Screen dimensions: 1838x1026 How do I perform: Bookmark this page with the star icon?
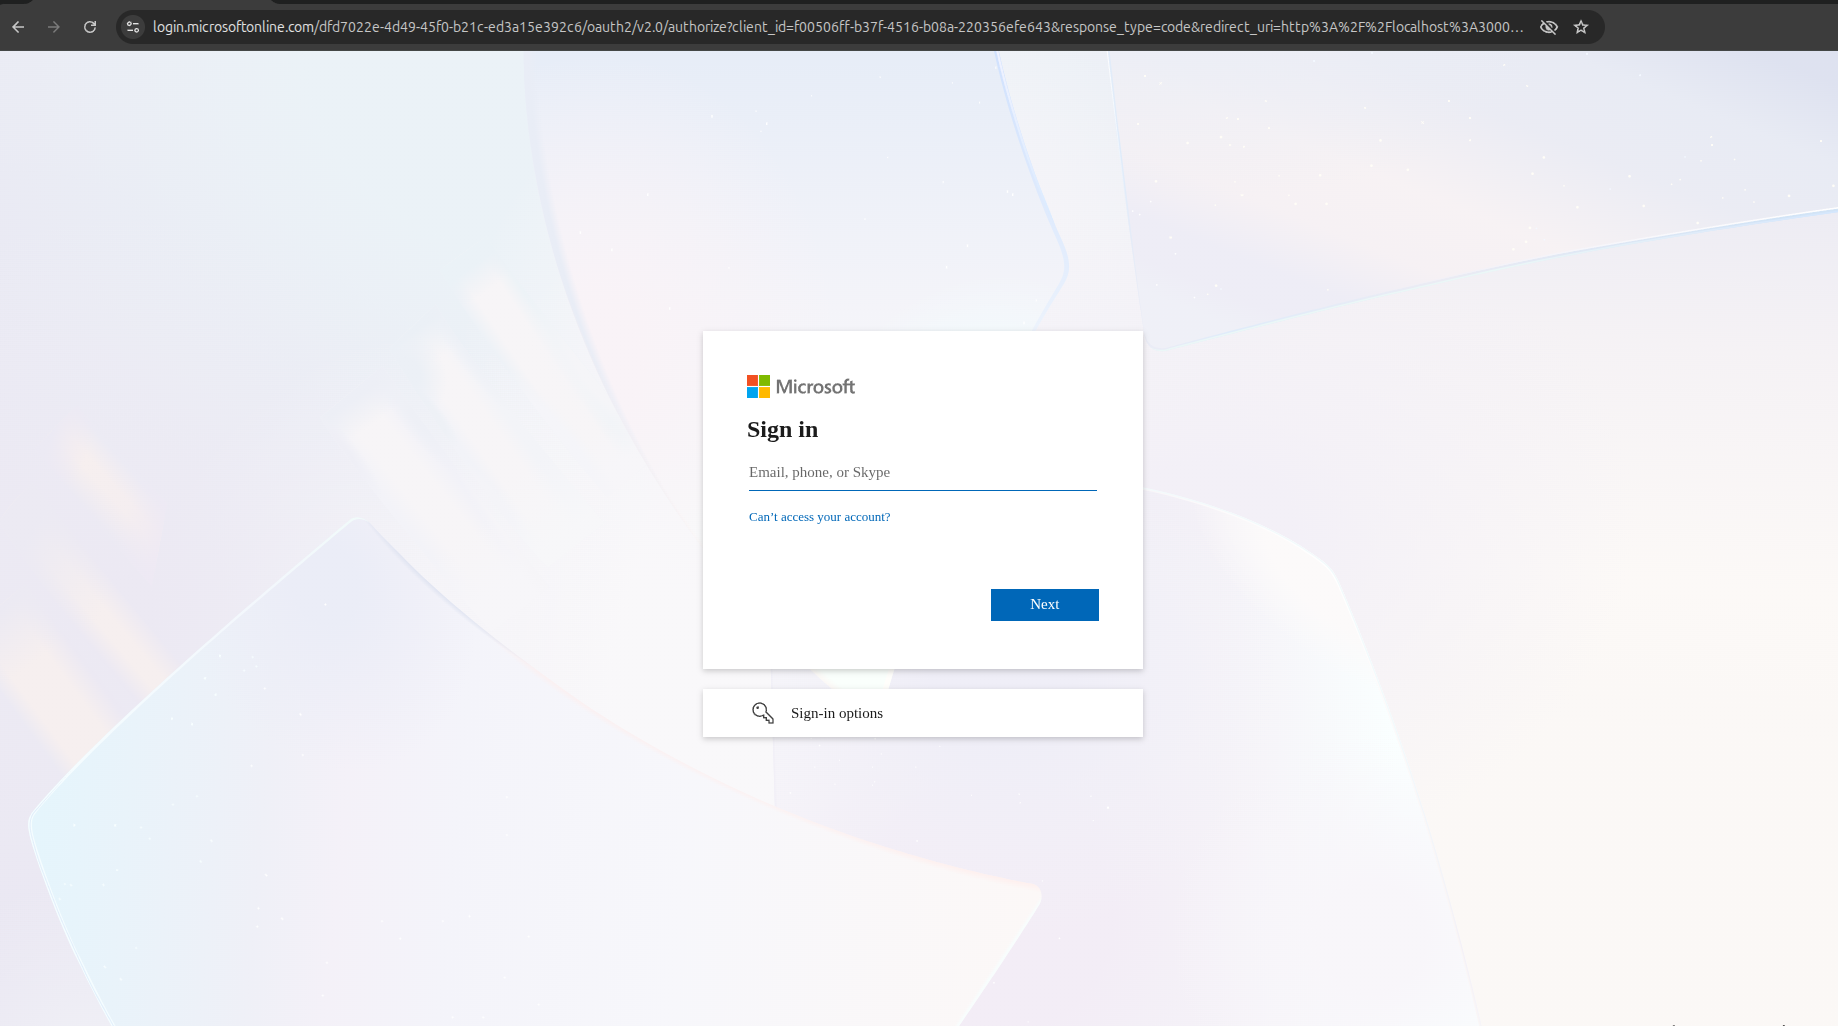pyautogui.click(x=1581, y=27)
